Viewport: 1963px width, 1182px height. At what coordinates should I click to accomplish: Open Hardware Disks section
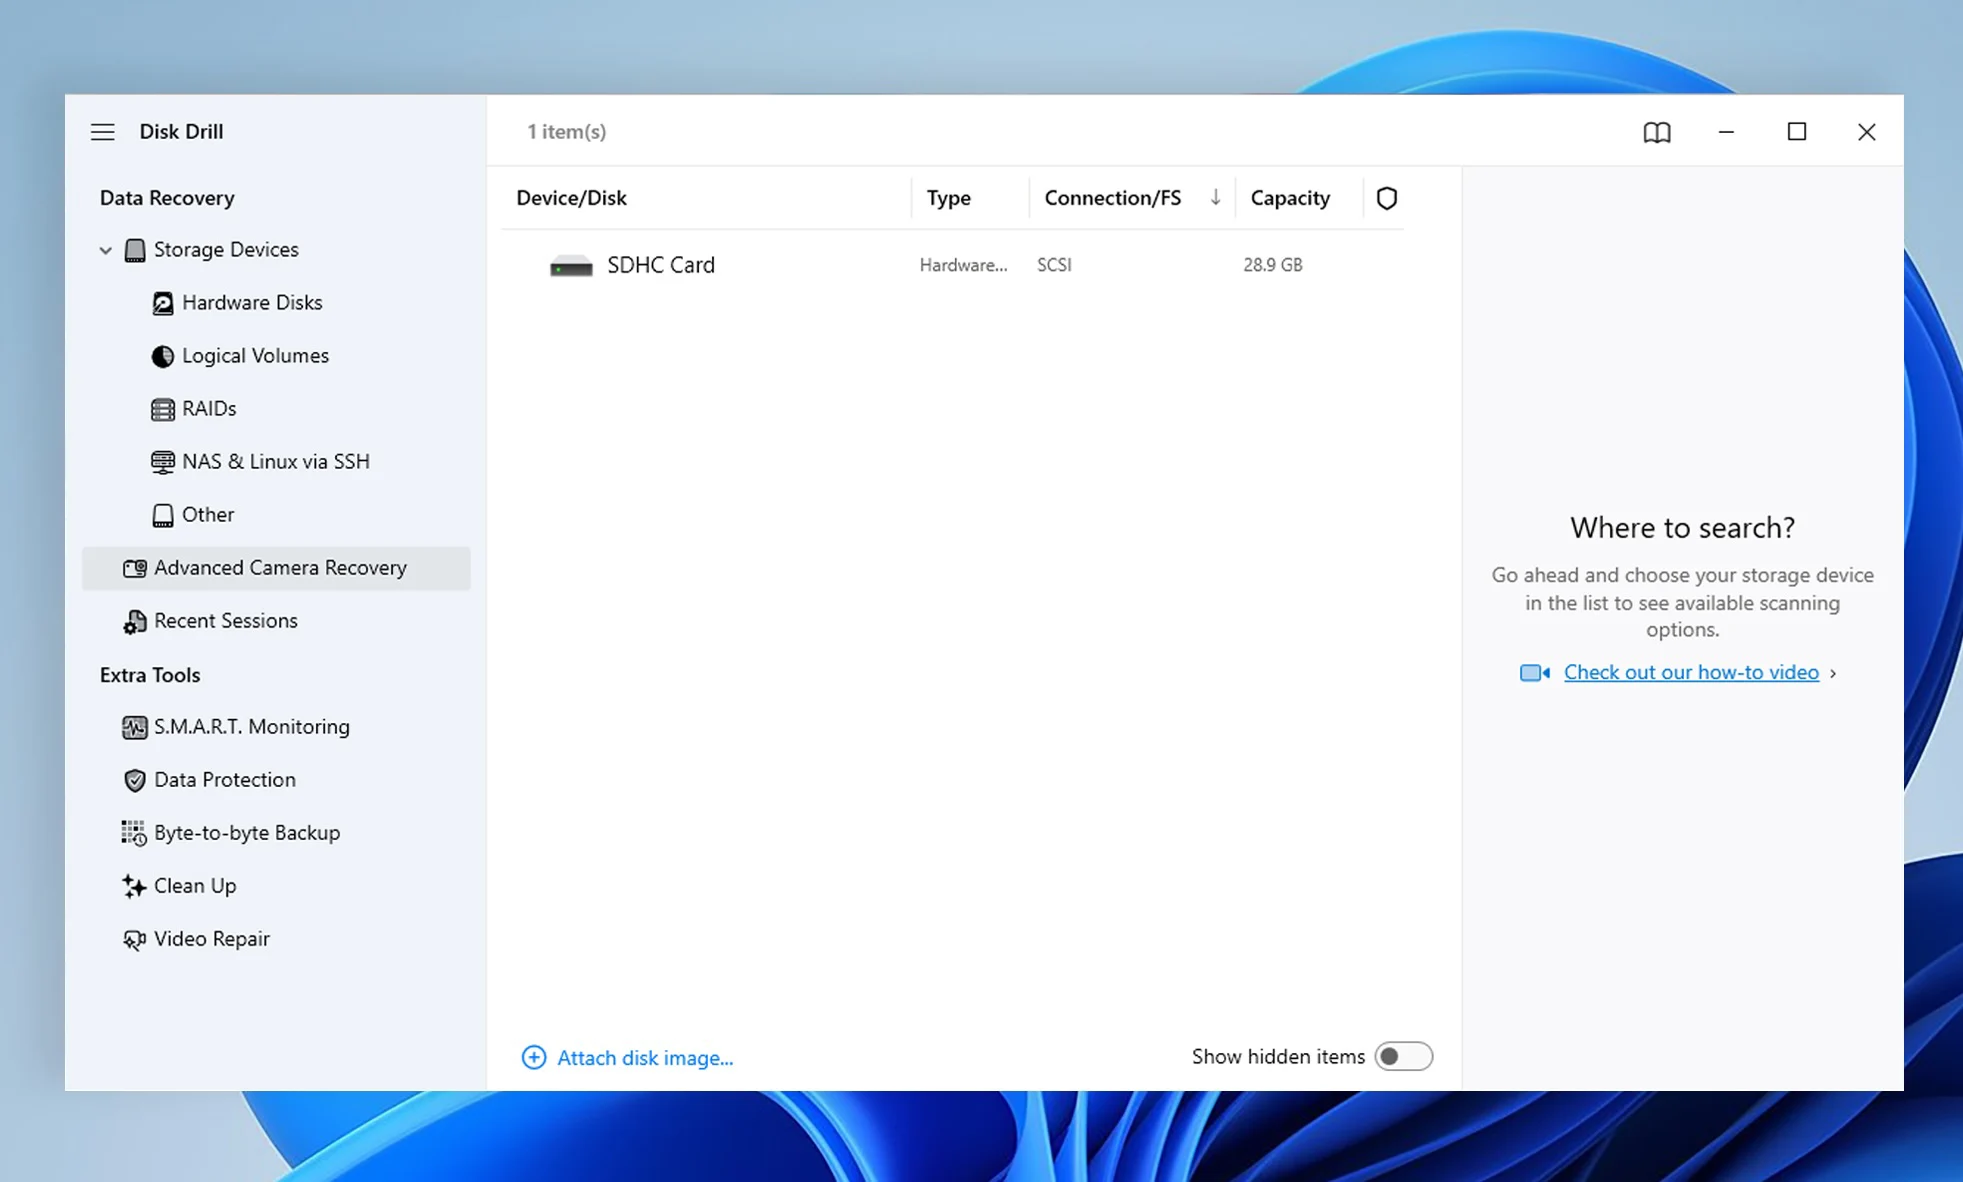[x=252, y=303]
